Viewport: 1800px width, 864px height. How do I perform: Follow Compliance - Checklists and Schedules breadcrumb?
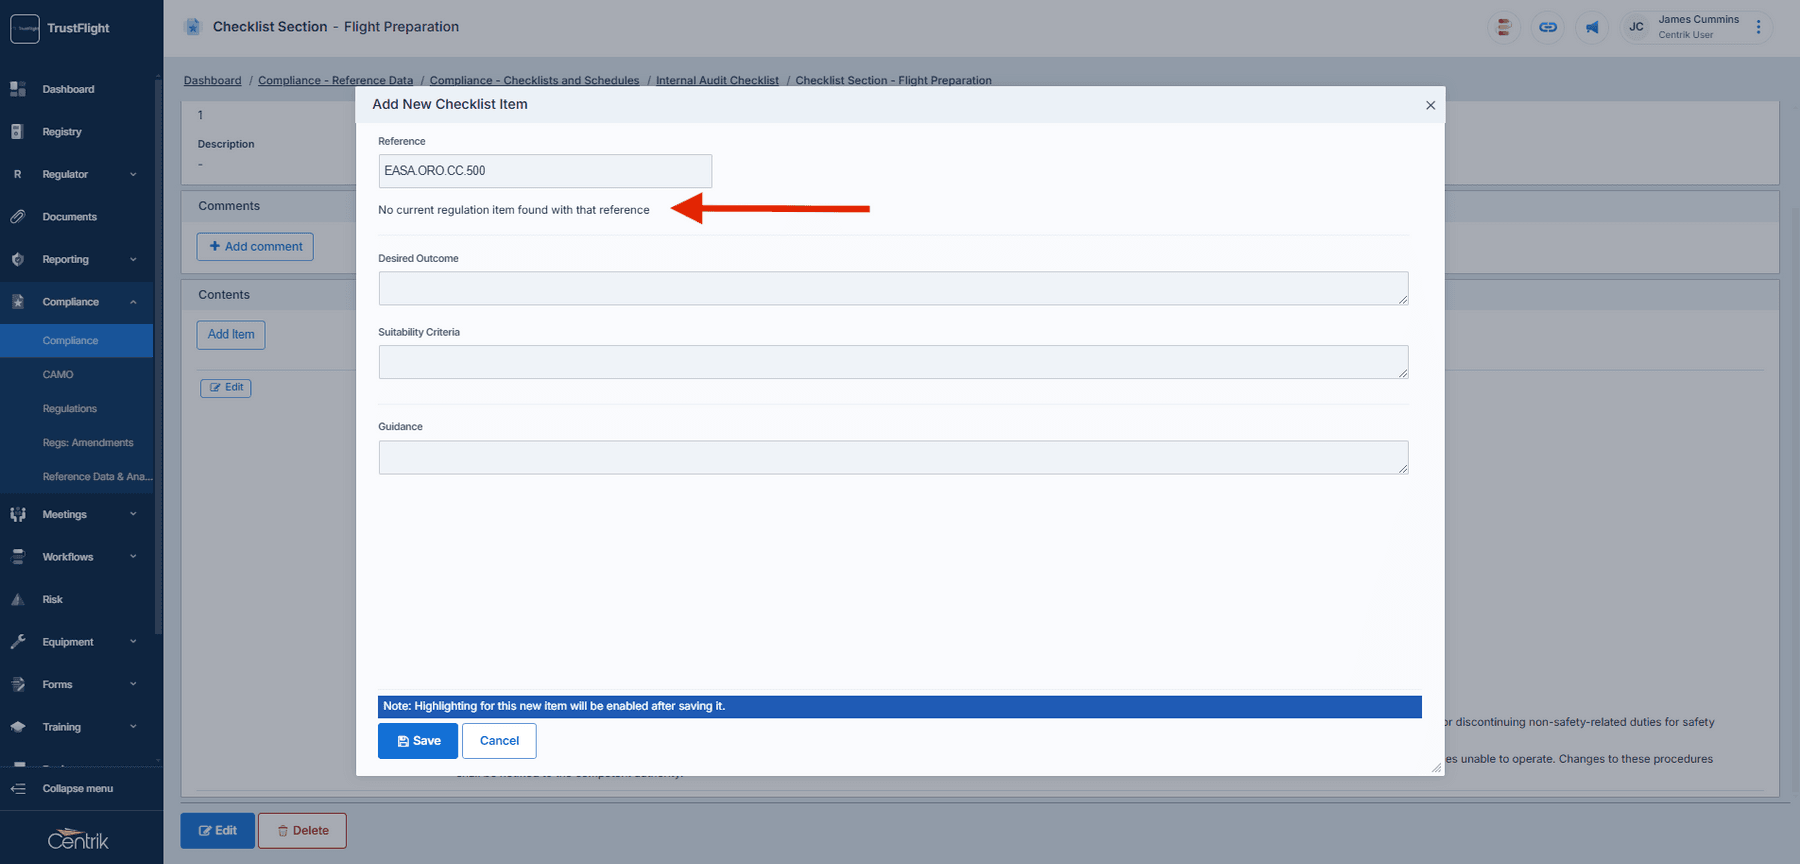pos(534,81)
